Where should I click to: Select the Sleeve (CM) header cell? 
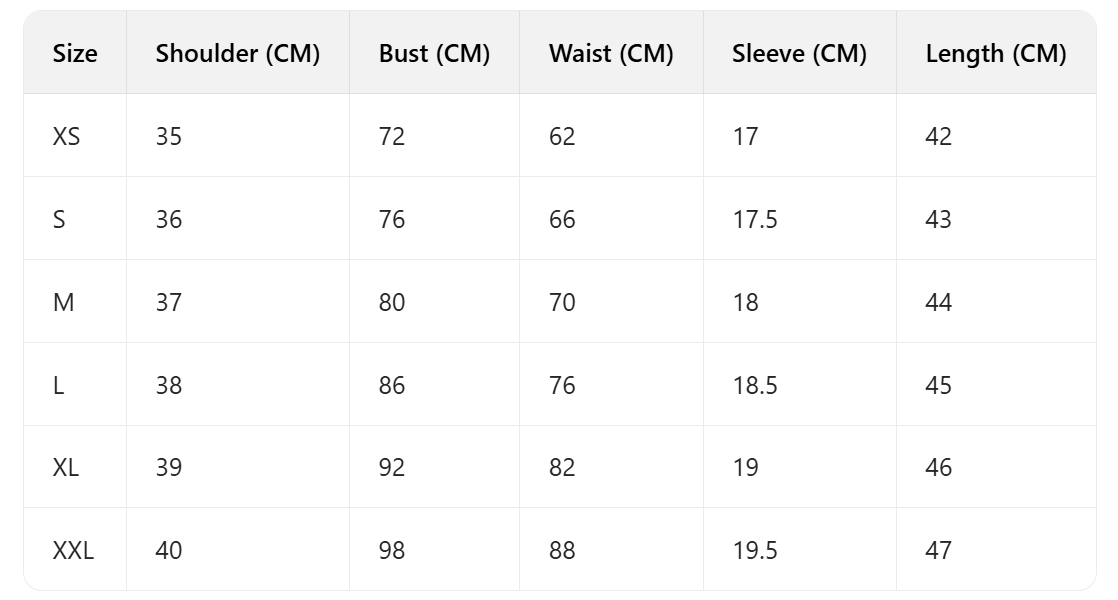pos(799,54)
